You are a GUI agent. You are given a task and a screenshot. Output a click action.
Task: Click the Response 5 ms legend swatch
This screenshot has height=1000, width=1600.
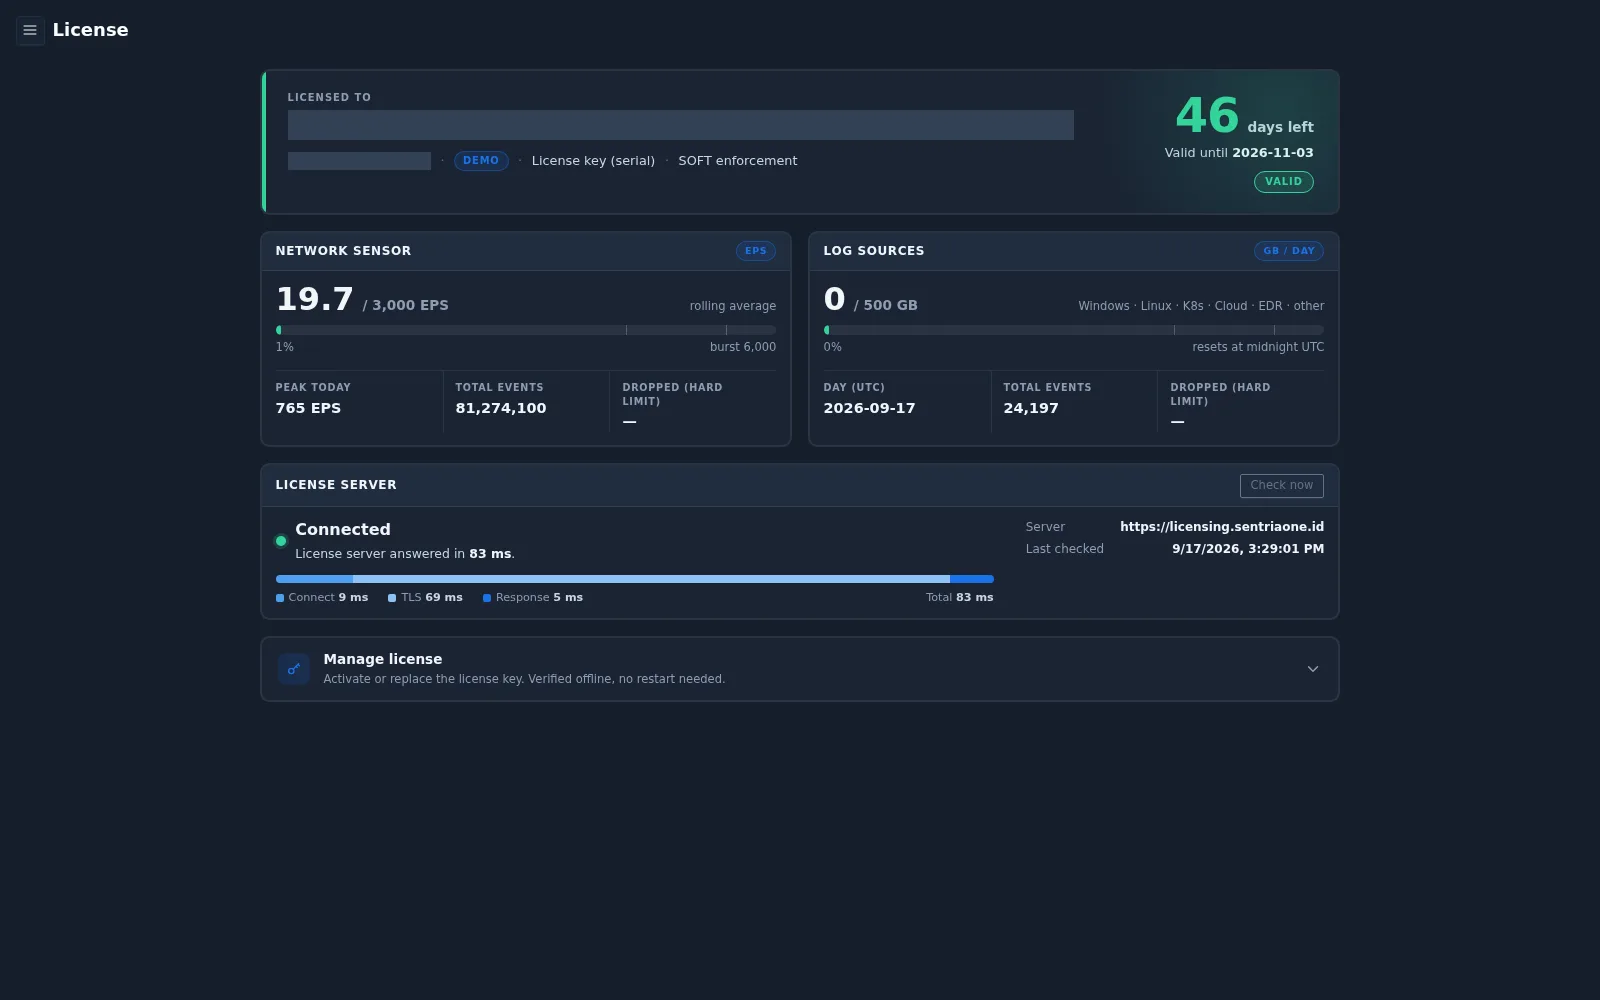pos(487,598)
